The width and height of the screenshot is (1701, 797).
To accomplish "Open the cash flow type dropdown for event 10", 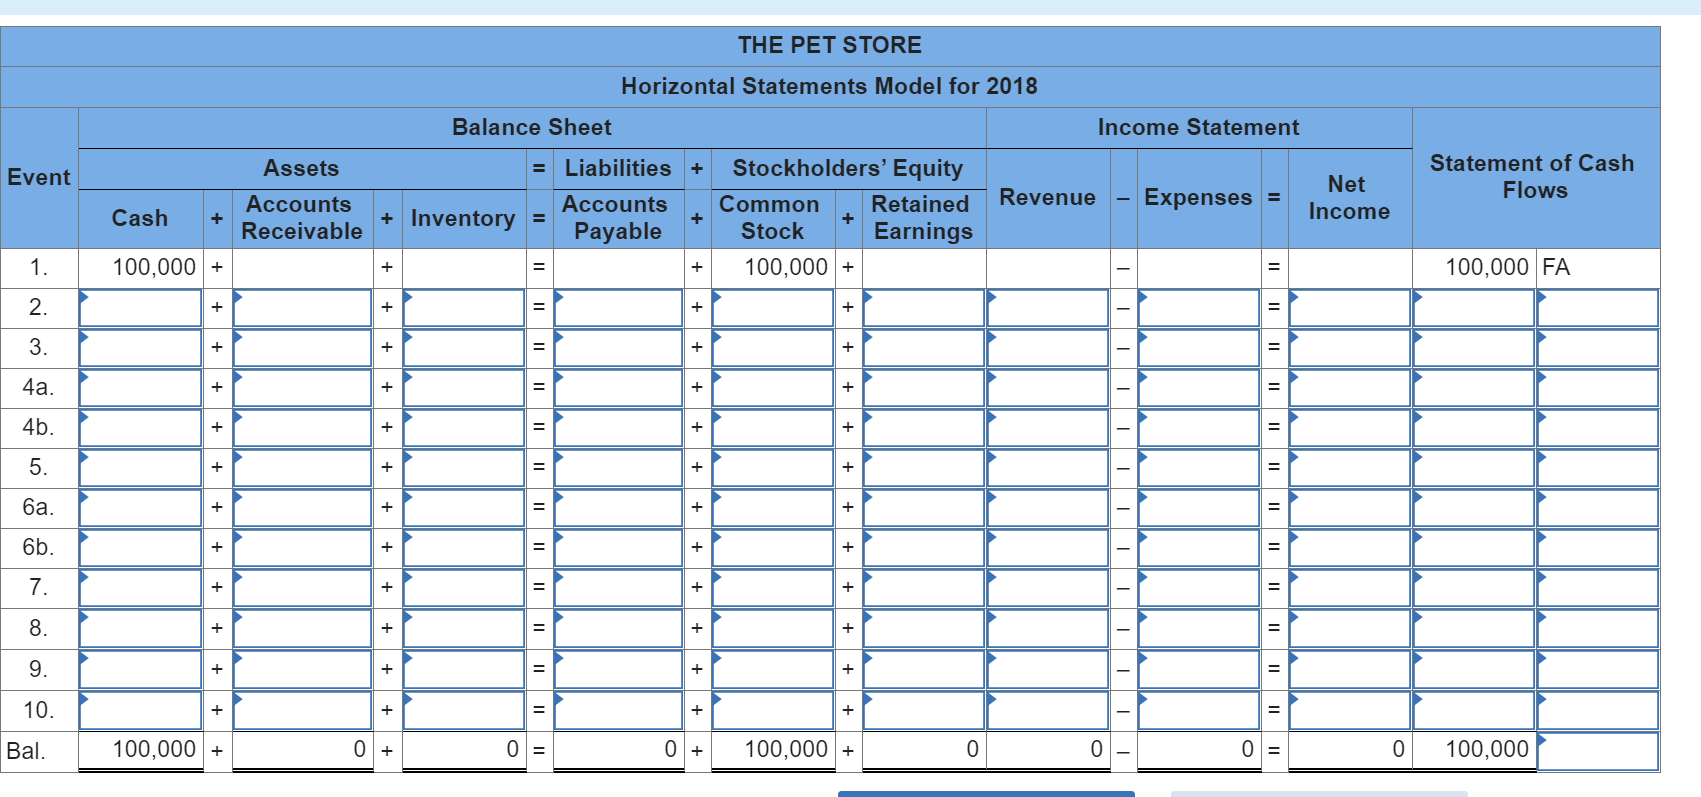I will tap(1598, 711).
